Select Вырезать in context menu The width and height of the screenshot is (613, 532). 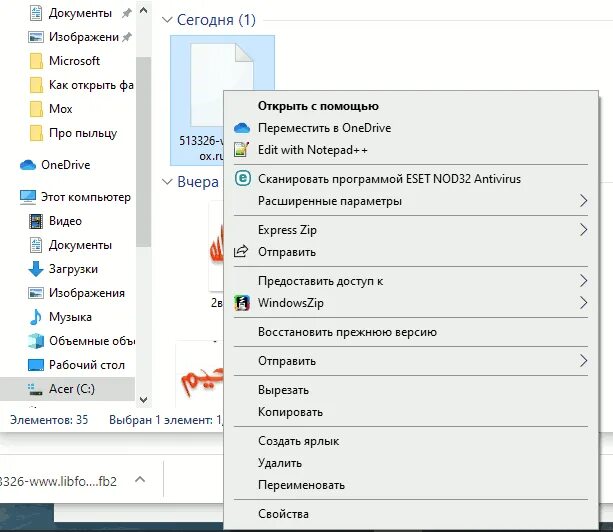(410, 390)
